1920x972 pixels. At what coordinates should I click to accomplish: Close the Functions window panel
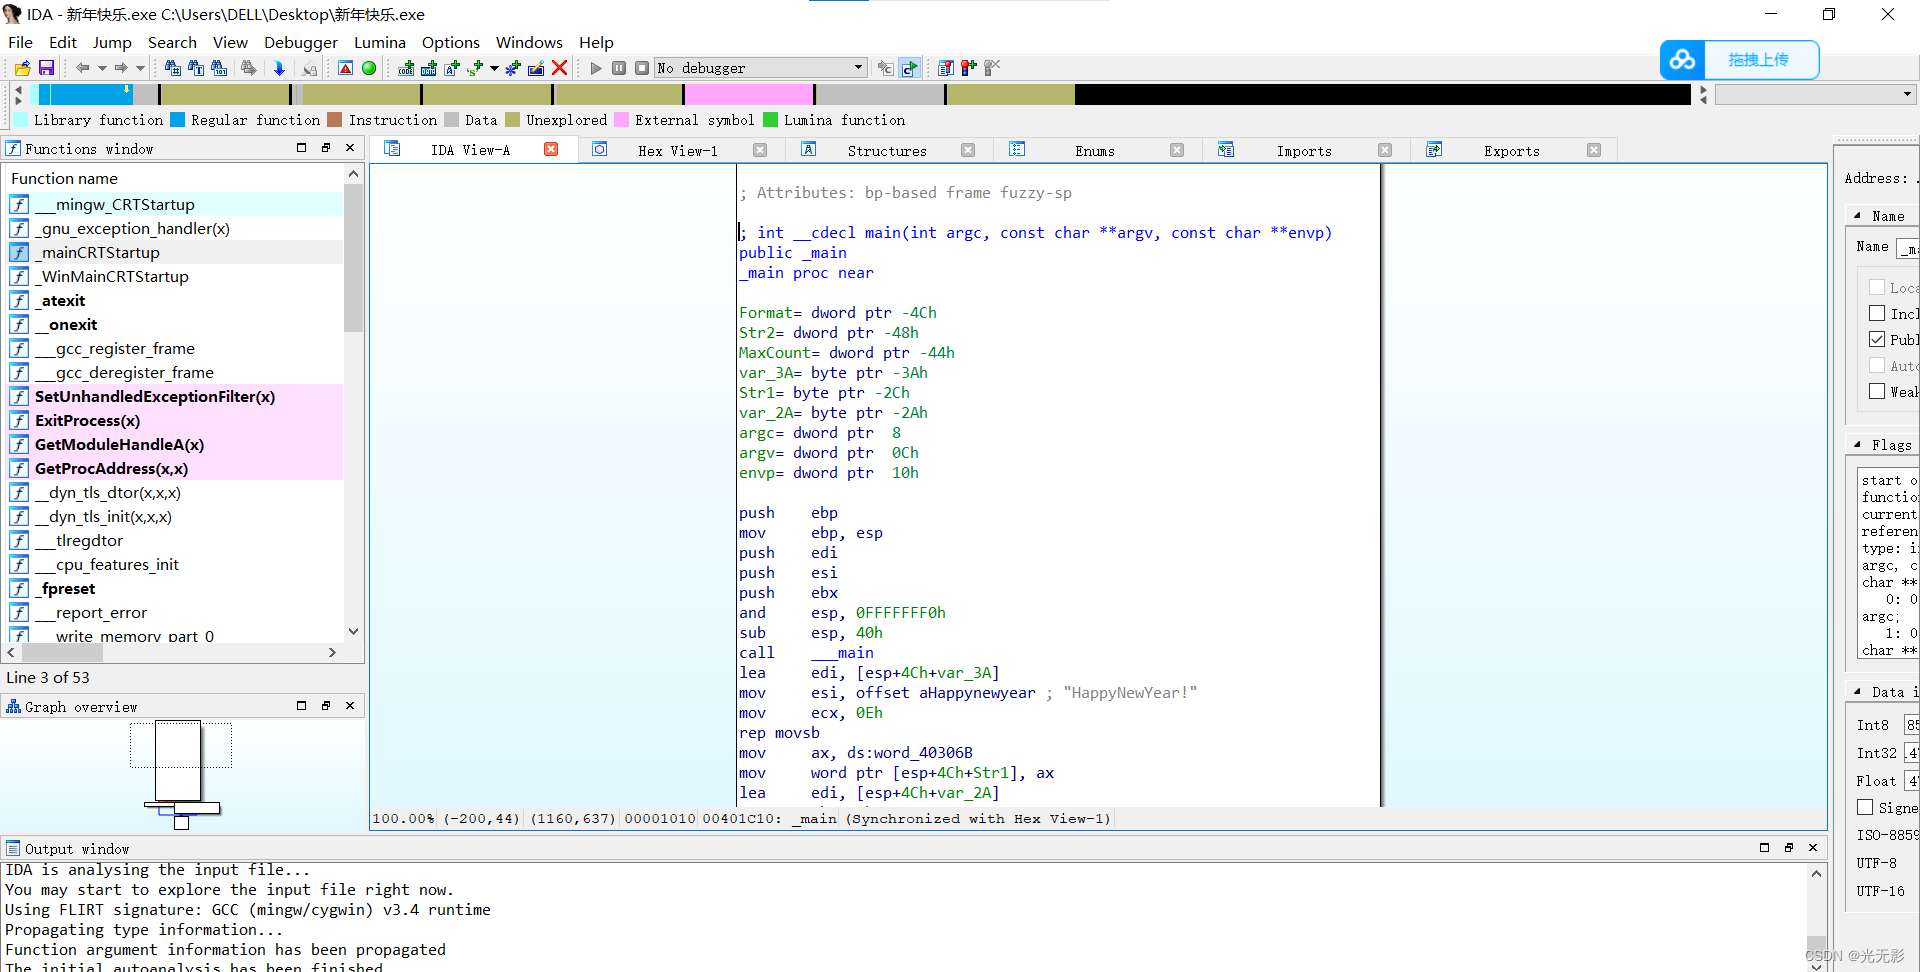pos(350,147)
